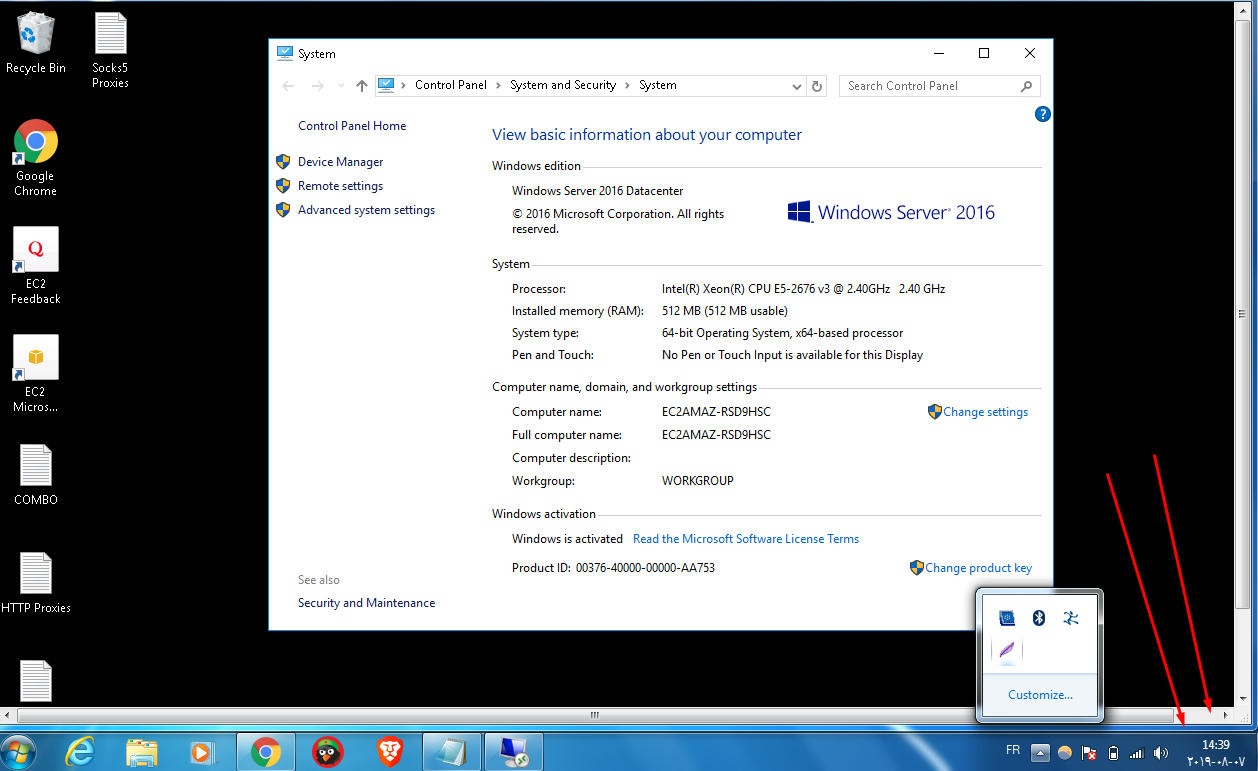Click the System and Security breadcrumb
The height and width of the screenshot is (771, 1258).
point(562,86)
